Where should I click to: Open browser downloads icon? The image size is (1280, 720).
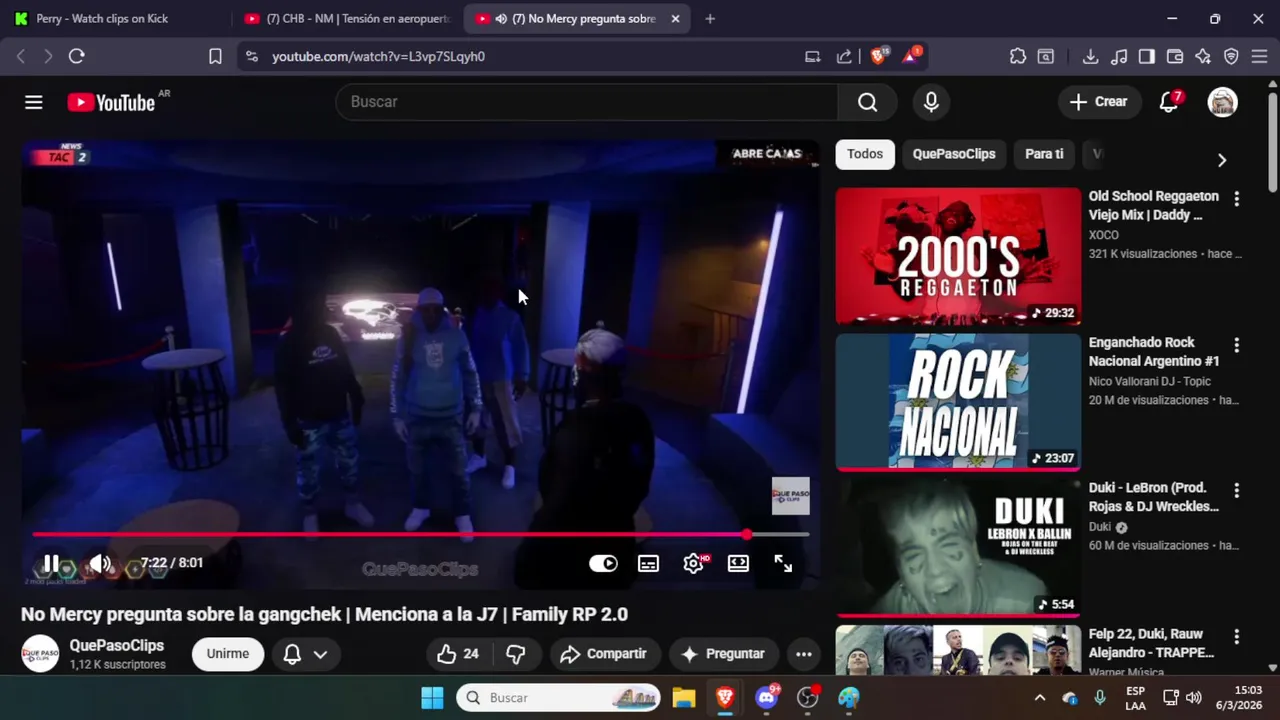(1091, 56)
